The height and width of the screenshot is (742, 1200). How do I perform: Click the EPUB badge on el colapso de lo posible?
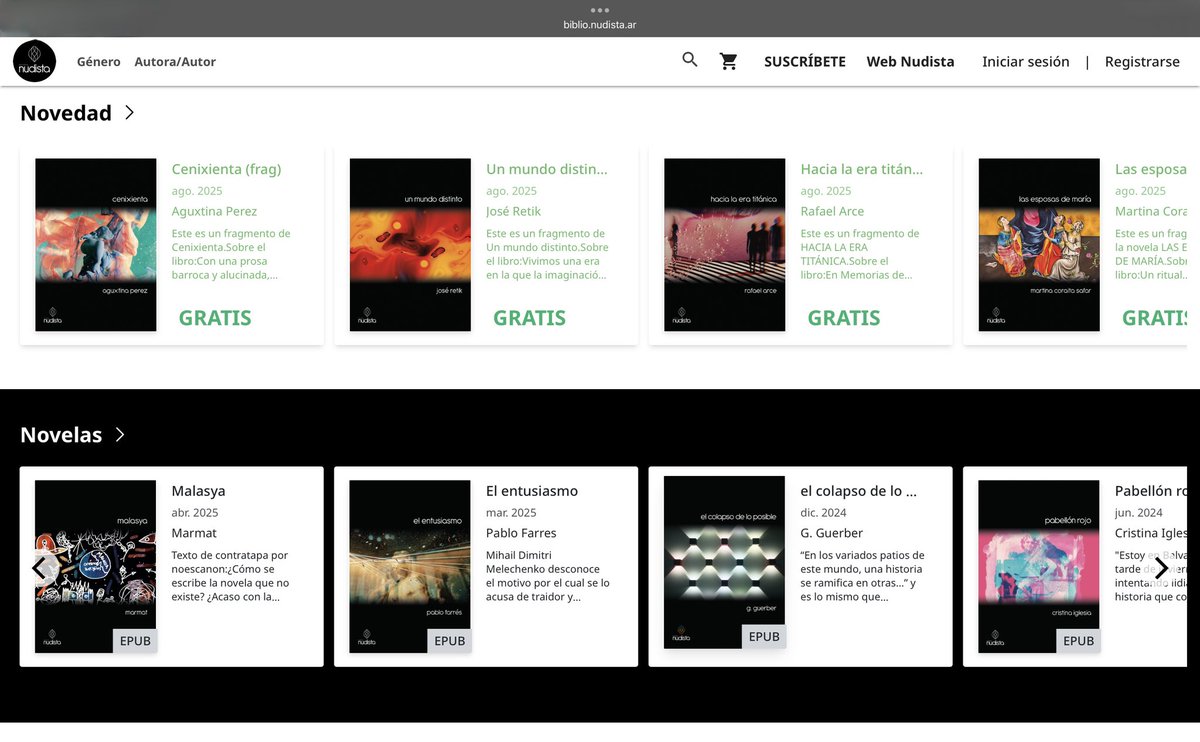pyautogui.click(x=763, y=635)
